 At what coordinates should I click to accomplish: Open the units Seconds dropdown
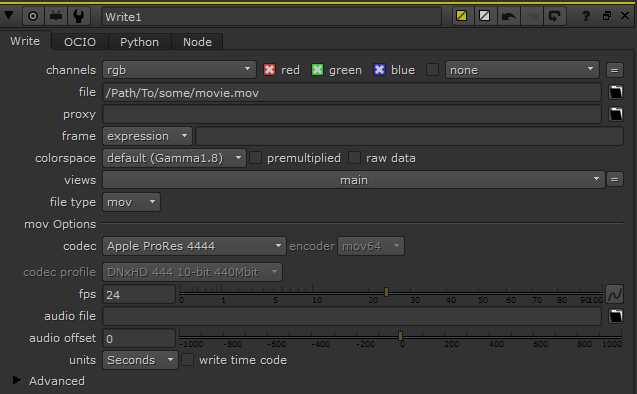pyautogui.click(x=140, y=360)
